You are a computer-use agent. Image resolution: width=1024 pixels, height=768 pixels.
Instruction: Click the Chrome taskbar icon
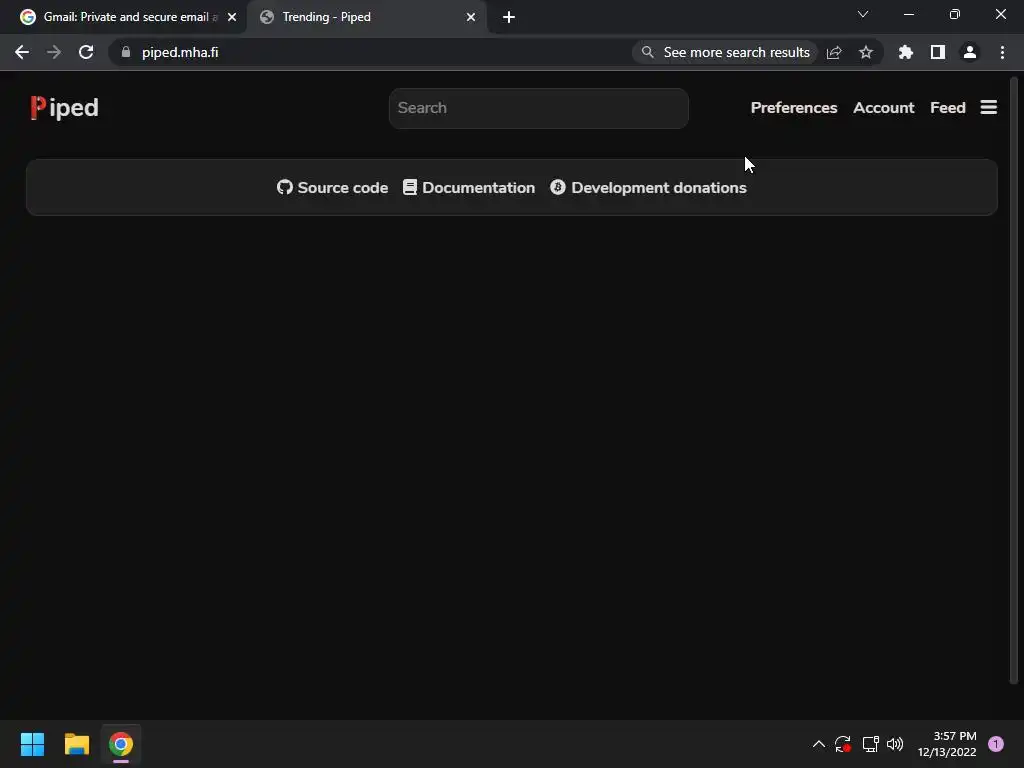coord(121,744)
